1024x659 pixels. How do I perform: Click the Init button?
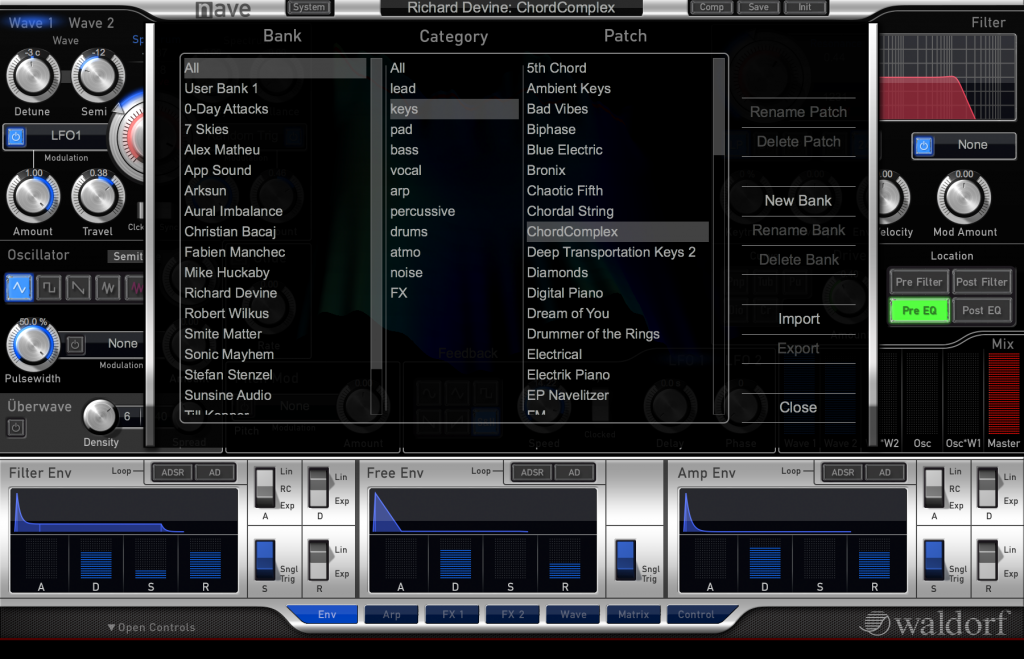pos(805,7)
